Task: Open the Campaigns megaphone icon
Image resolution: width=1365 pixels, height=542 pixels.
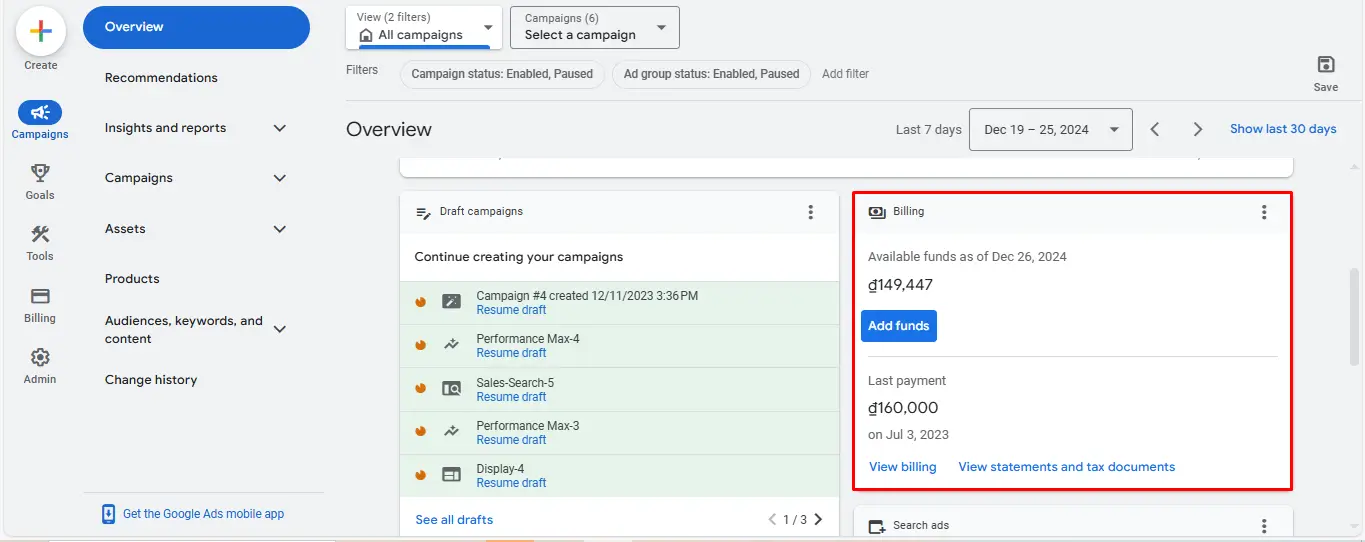Action: click(40, 113)
